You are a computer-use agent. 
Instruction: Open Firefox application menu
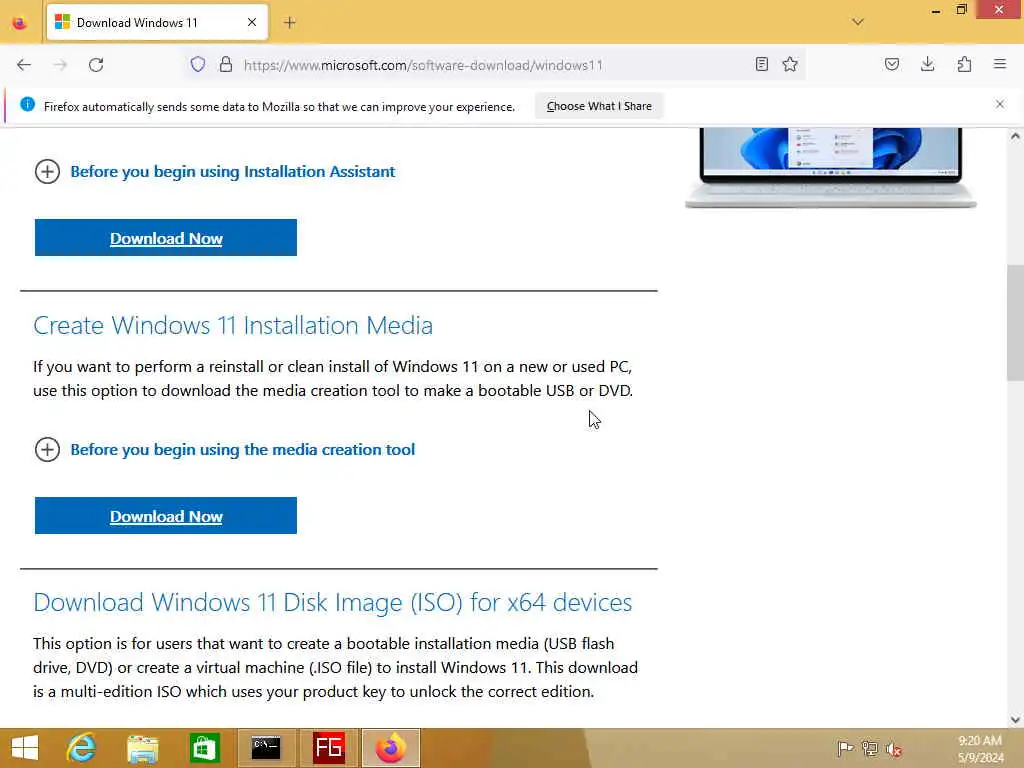click(1000, 64)
